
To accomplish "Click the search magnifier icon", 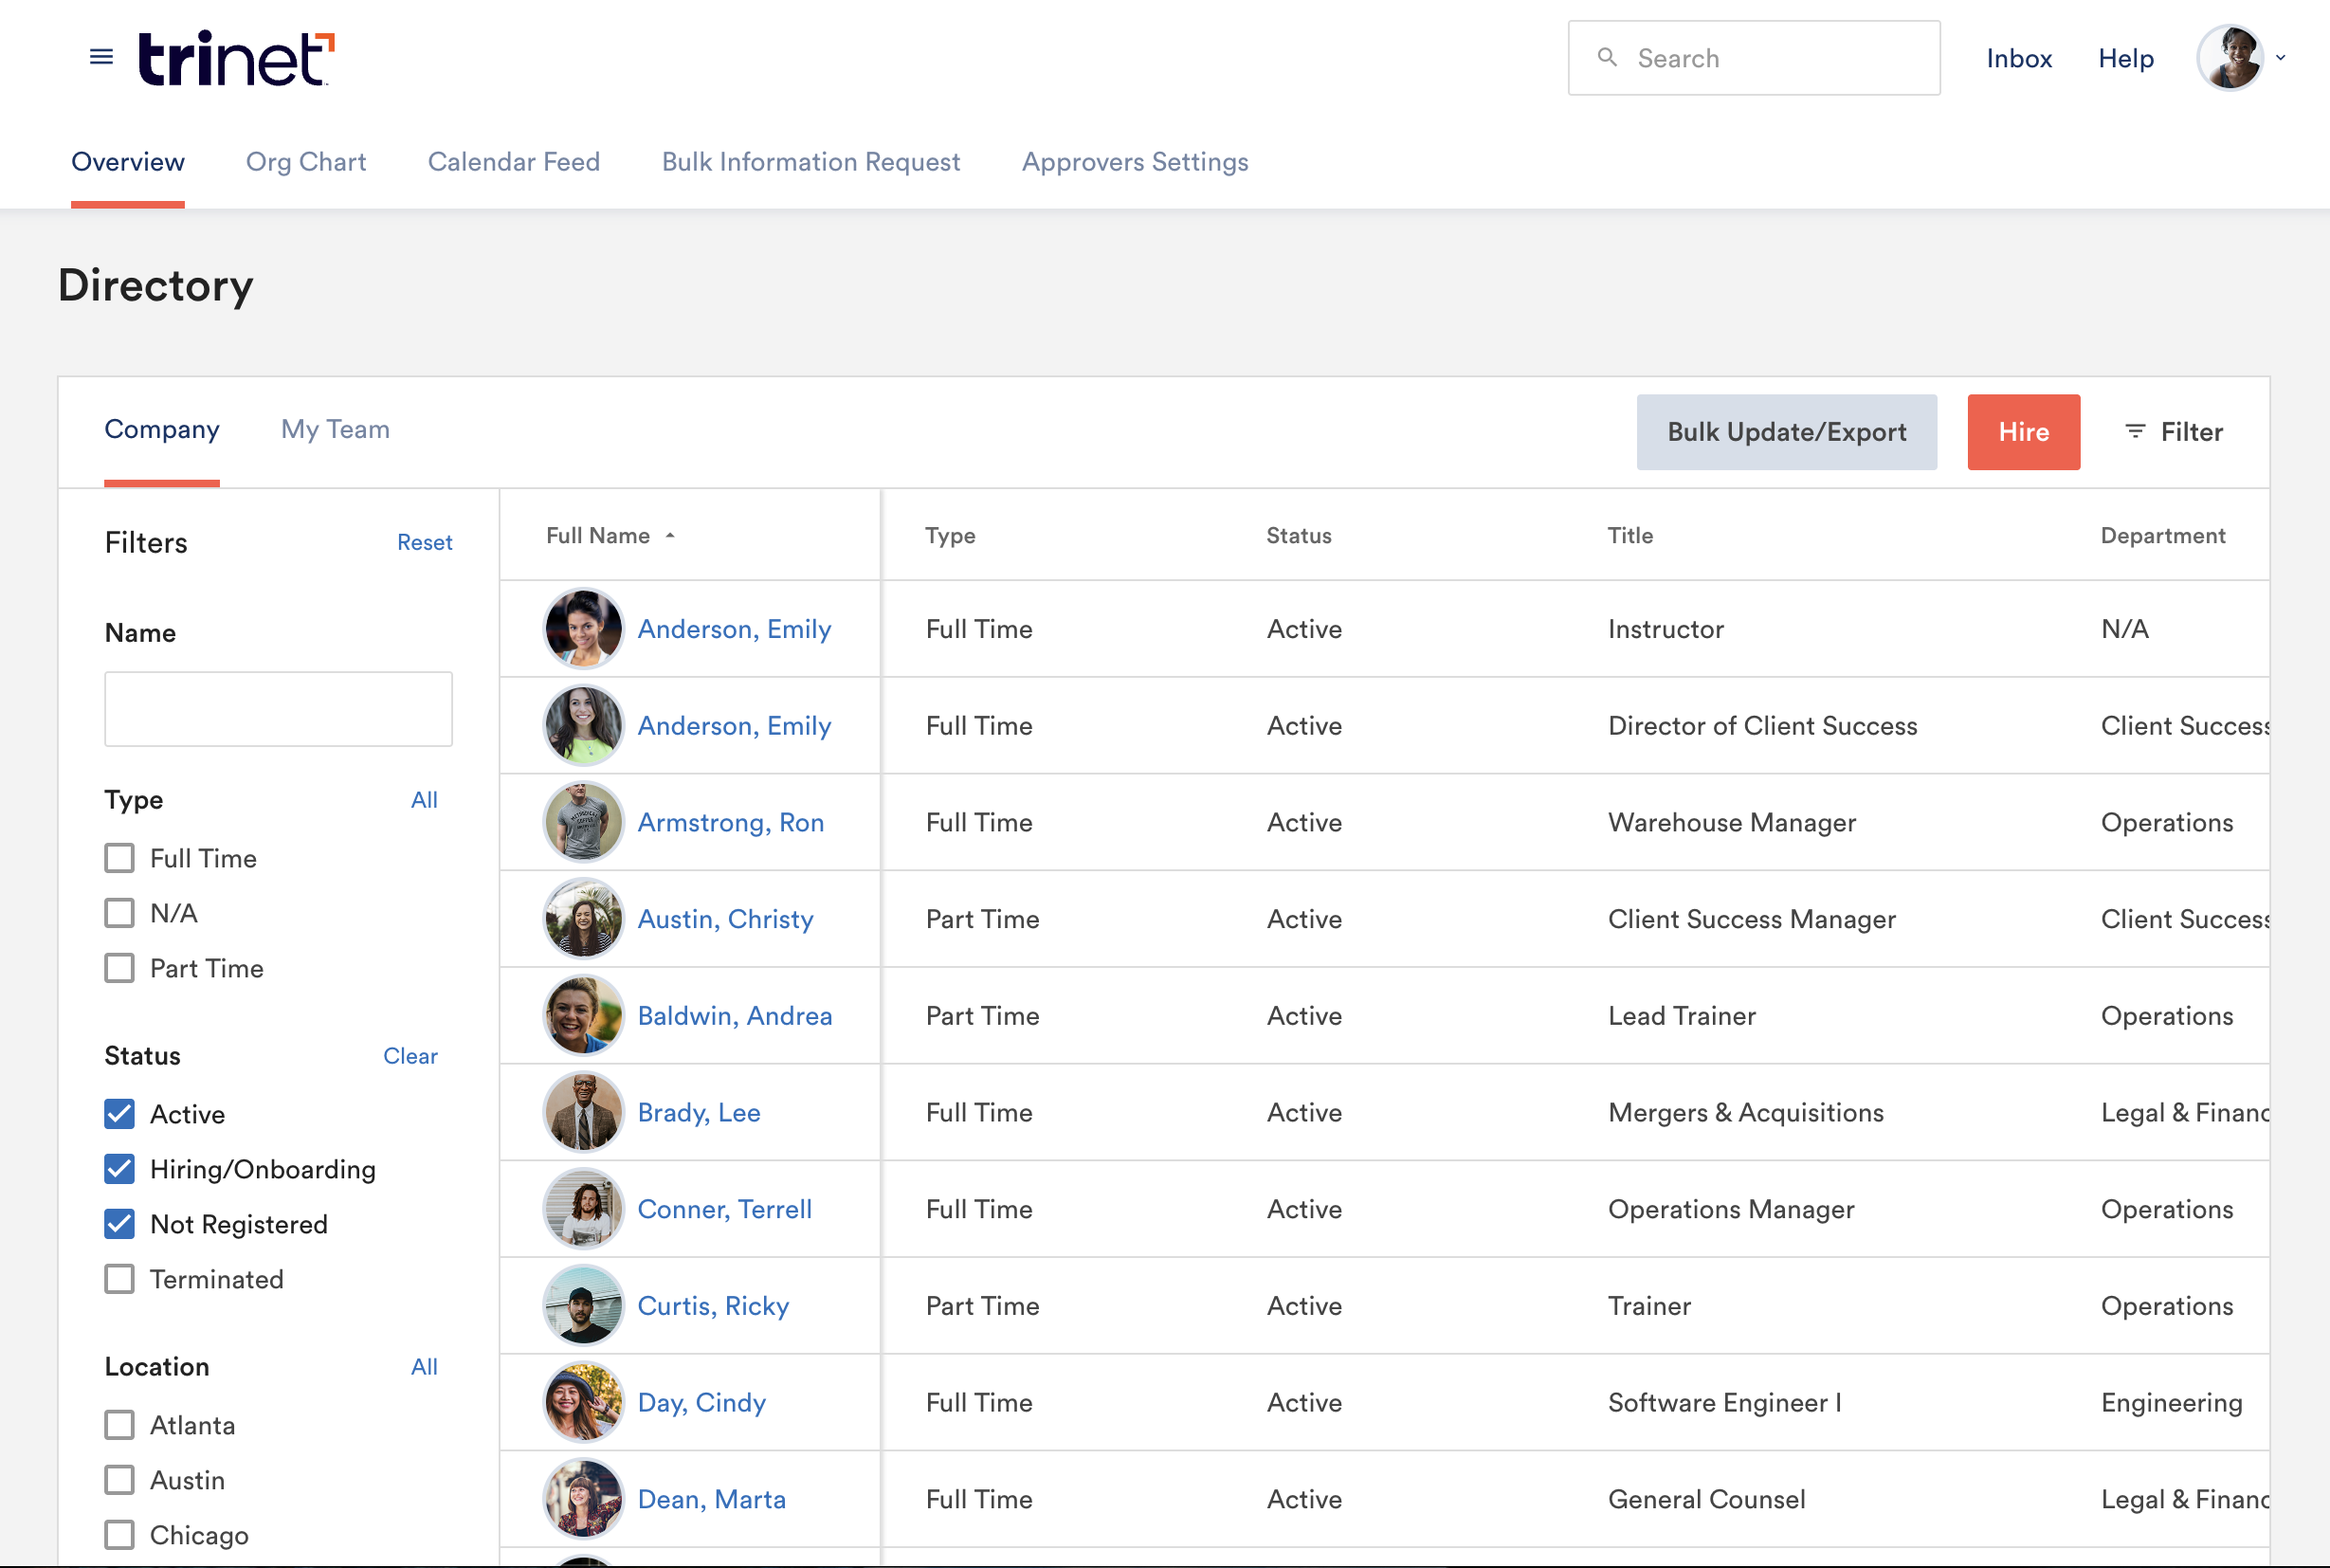I will (x=1607, y=58).
